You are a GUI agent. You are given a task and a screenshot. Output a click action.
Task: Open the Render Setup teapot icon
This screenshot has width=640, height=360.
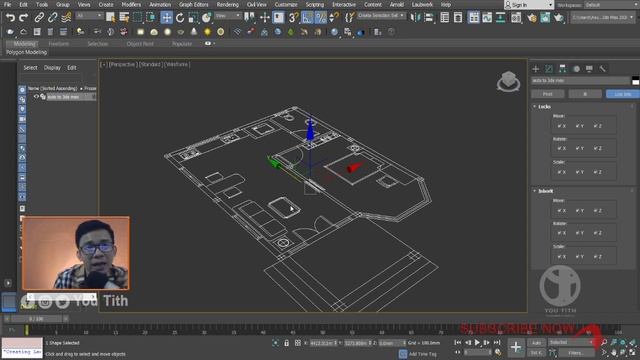click(532, 18)
